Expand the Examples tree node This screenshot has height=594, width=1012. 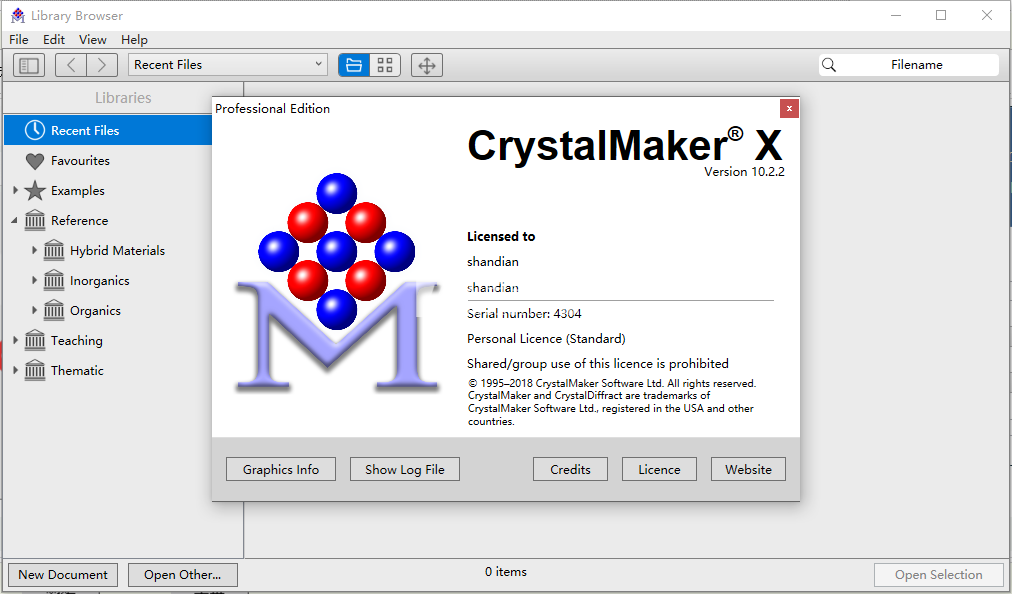click(x=15, y=190)
